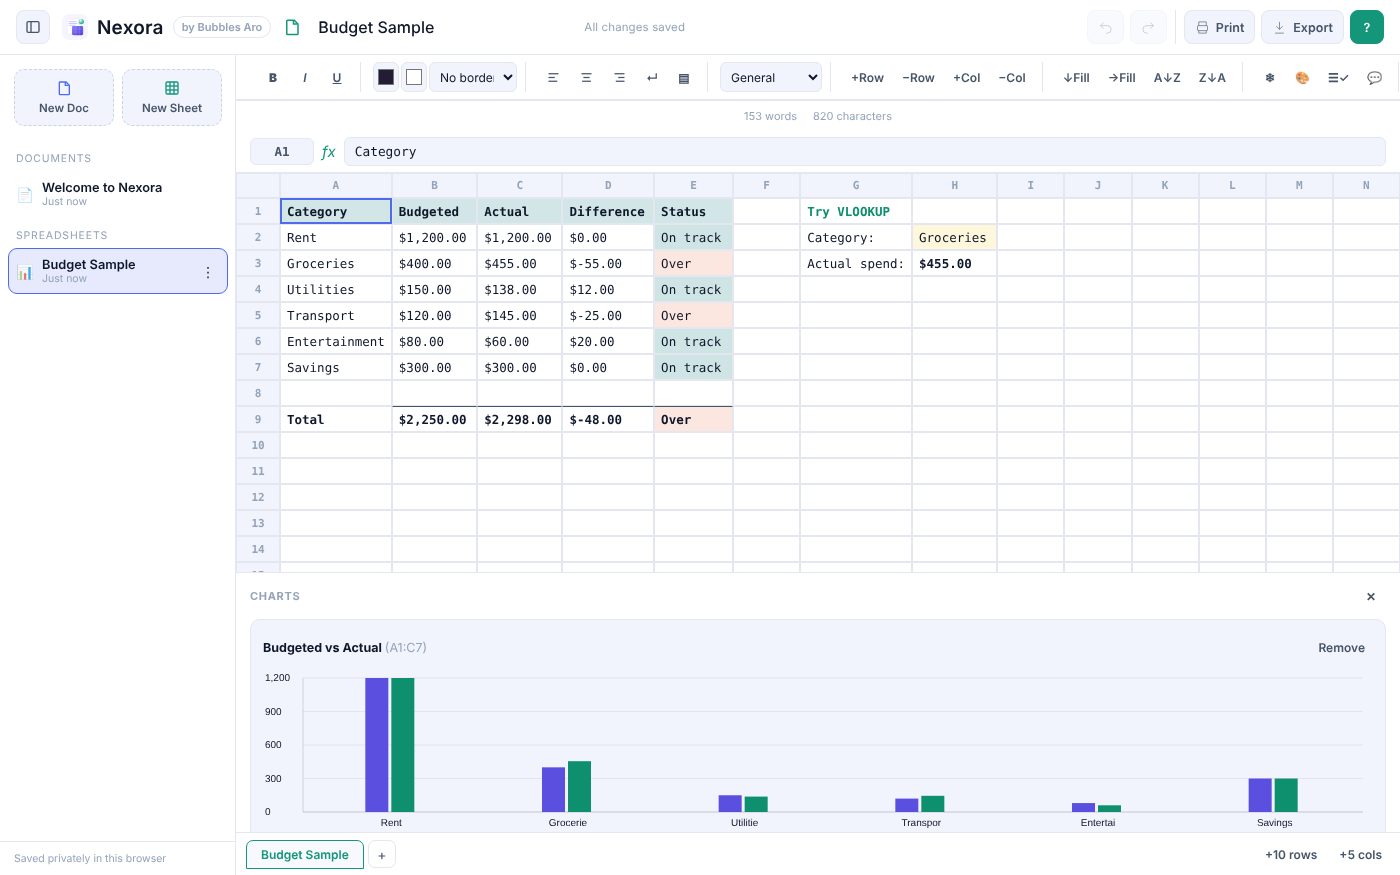
Task: Open Budget Sample options three-dot menu
Action: (208, 272)
